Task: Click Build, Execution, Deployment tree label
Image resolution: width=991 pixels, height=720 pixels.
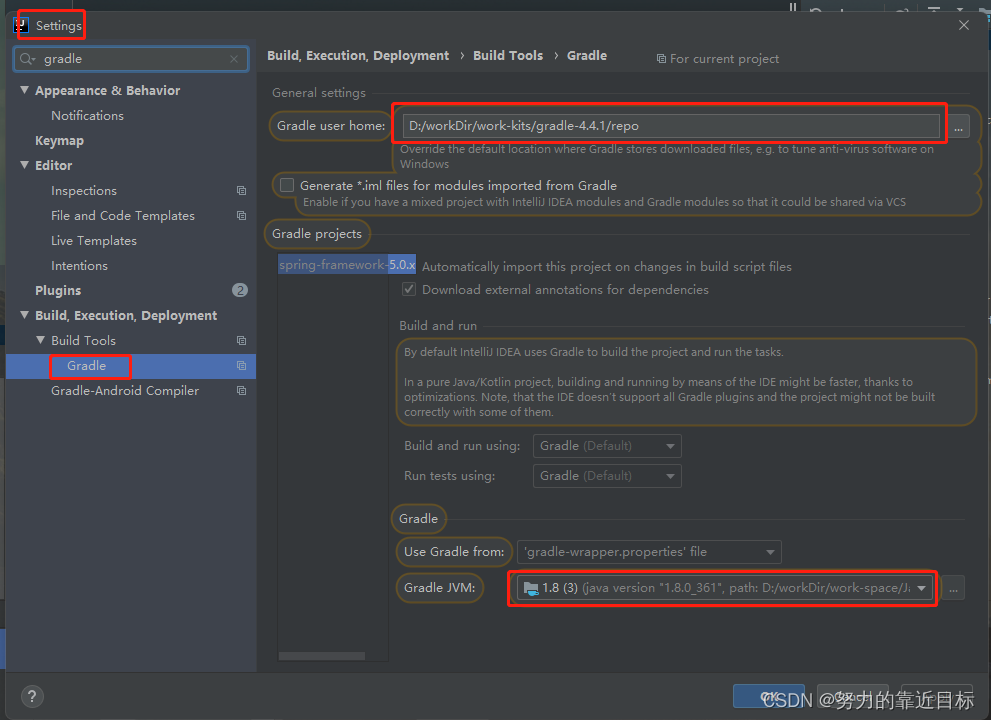Action: tap(126, 315)
